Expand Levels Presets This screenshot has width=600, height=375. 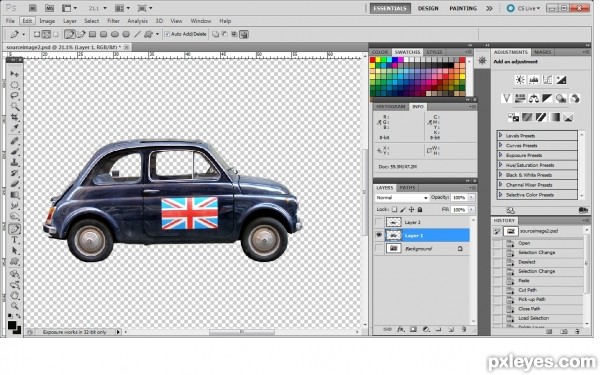[501, 135]
